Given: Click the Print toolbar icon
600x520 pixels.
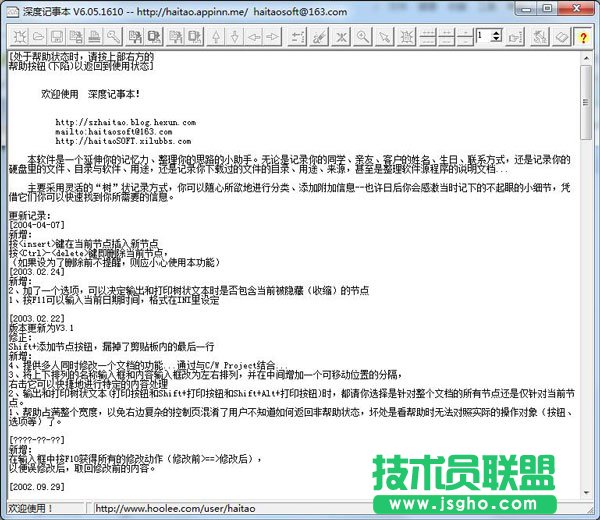Looking at the screenshot, I should (x=94, y=37).
